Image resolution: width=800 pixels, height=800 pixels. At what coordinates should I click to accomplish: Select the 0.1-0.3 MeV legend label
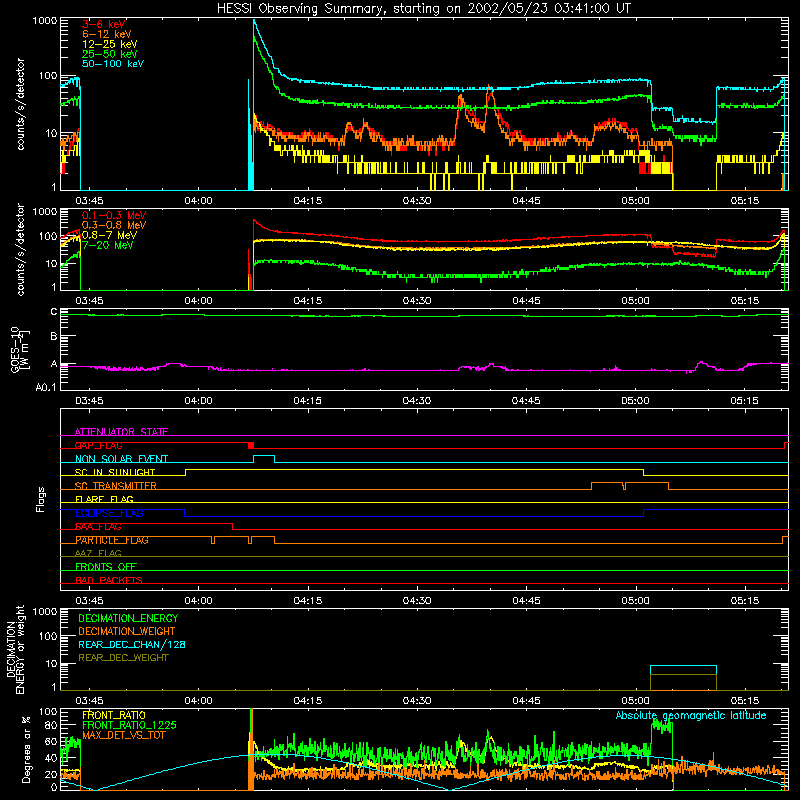point(114,215)
